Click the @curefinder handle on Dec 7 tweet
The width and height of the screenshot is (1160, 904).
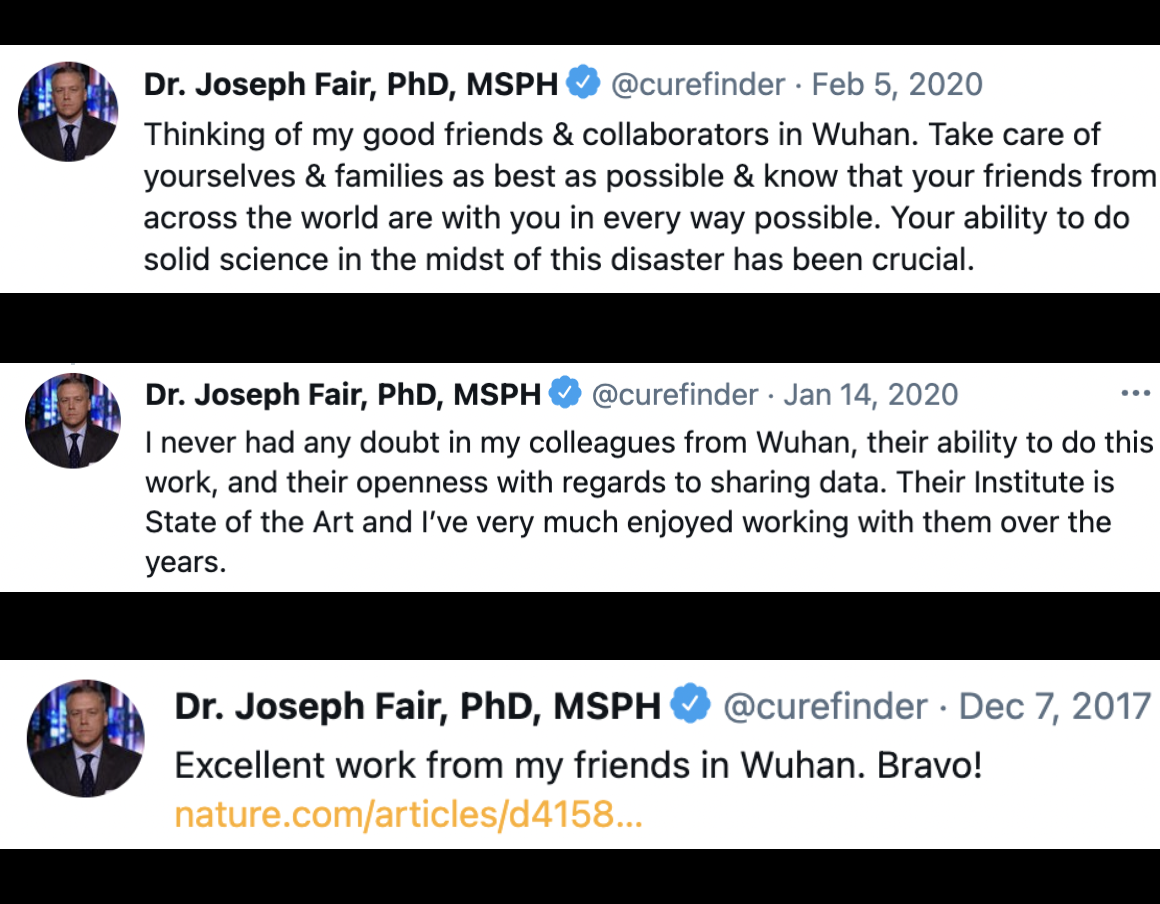tap(825, 707)
